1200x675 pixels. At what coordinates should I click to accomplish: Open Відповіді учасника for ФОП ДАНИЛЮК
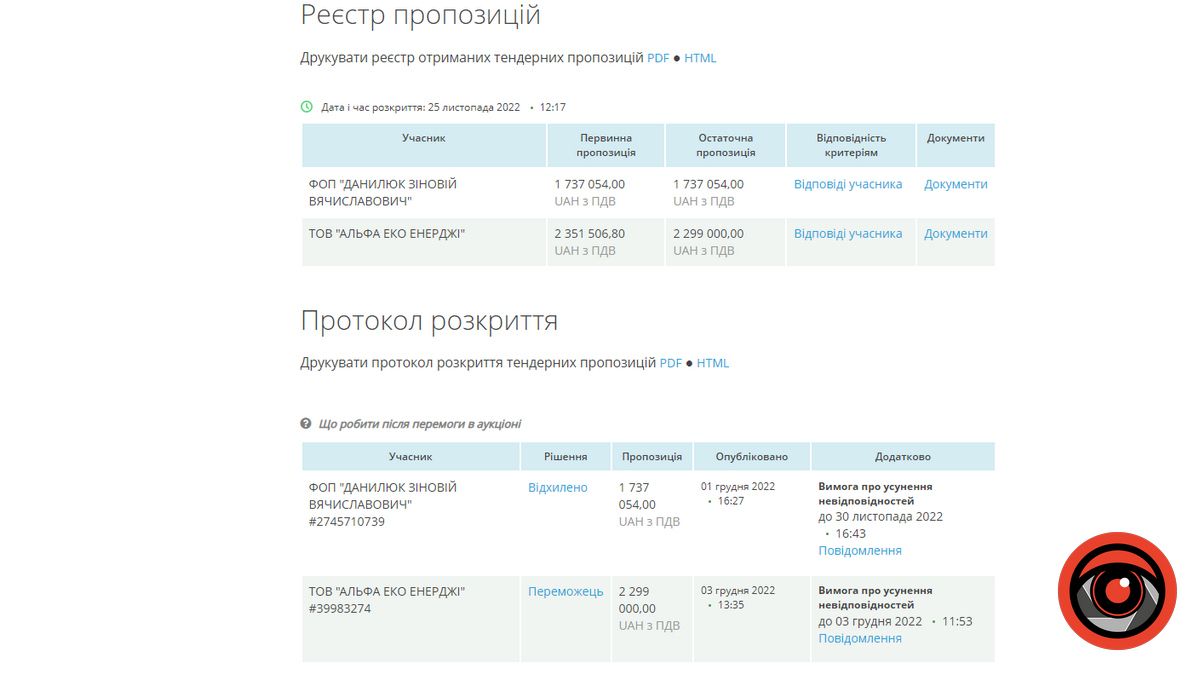click(x=848, y=184)
